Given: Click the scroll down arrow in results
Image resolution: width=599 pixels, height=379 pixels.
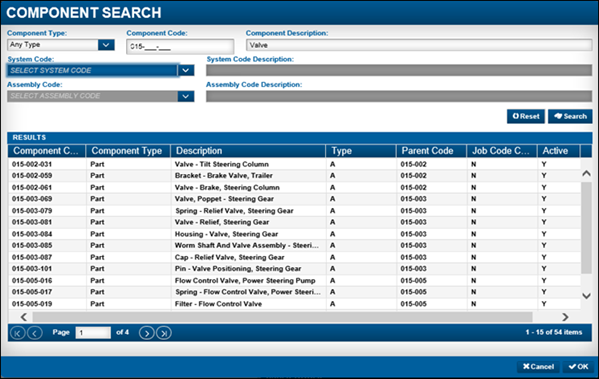Looking at the screenshot, I should tap(586, 296).
